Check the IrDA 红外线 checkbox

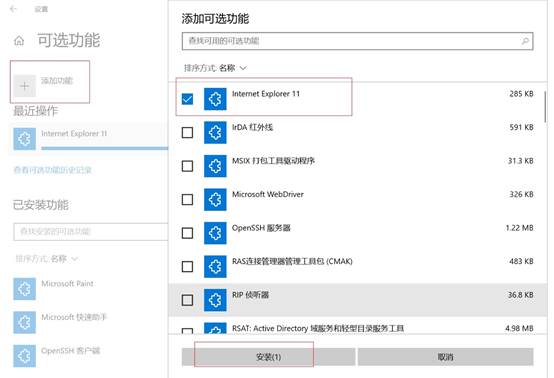(x=187, y=132)
